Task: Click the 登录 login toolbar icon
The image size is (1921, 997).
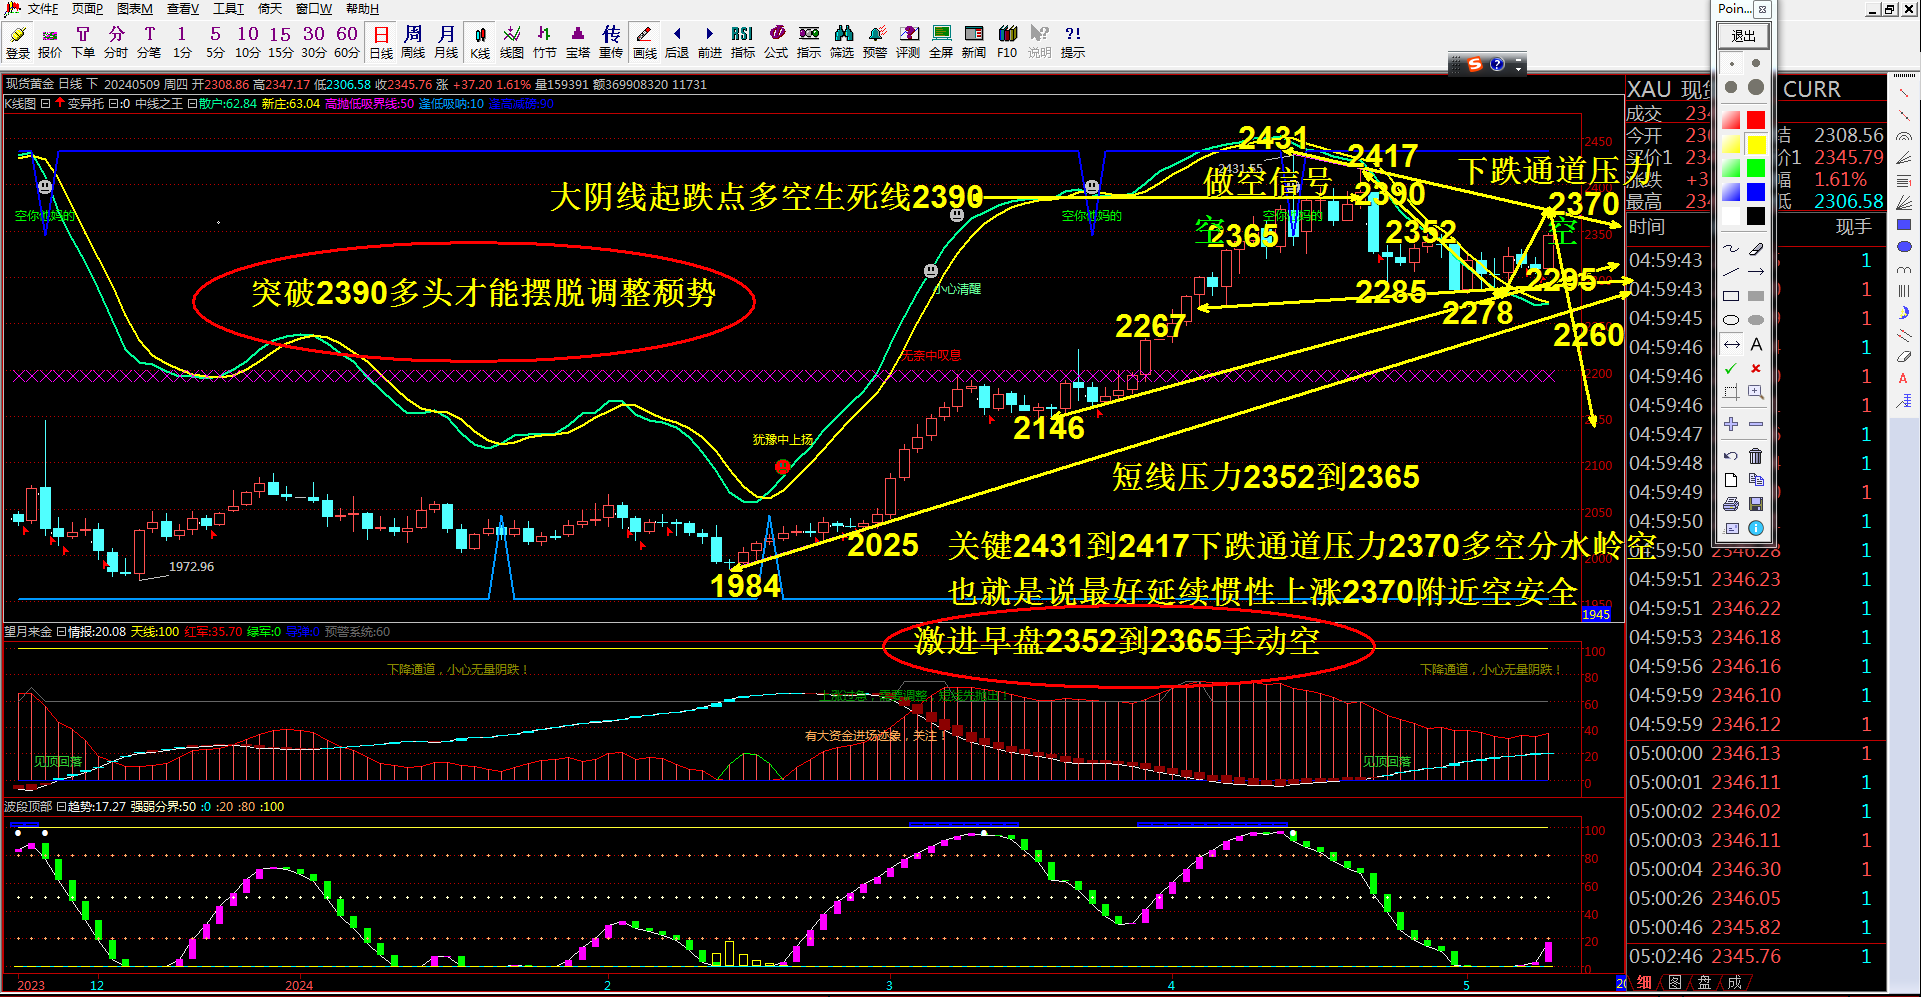Action: click(x=18, y=42)
